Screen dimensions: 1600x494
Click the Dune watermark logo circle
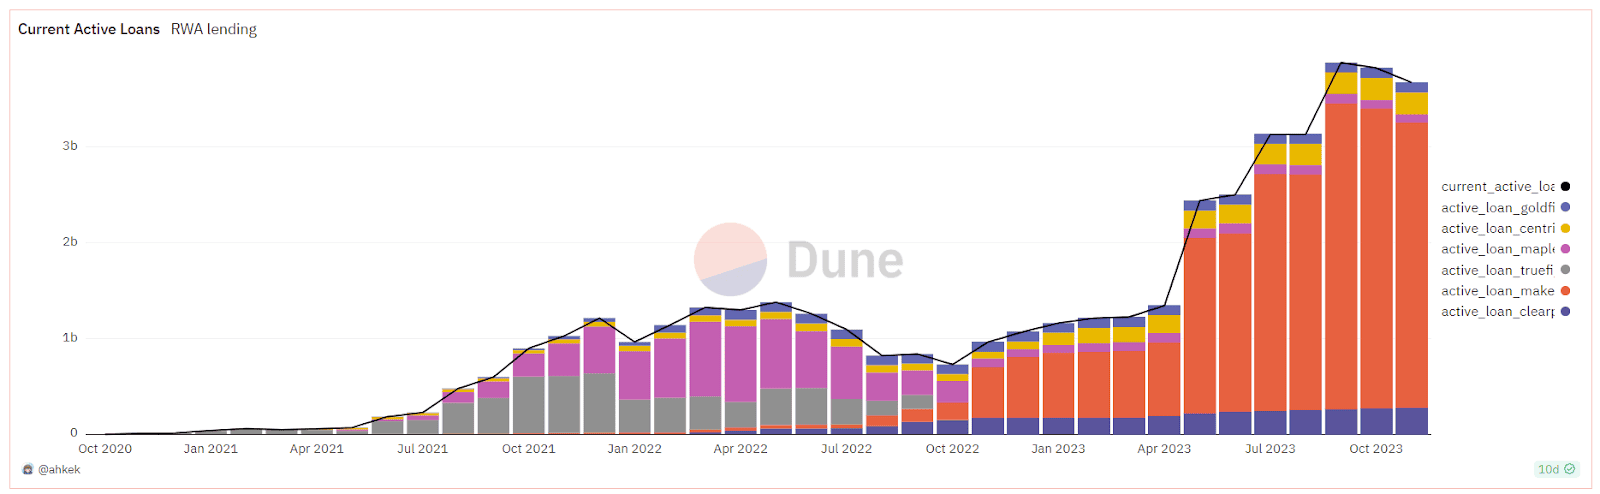coord(730,259)
